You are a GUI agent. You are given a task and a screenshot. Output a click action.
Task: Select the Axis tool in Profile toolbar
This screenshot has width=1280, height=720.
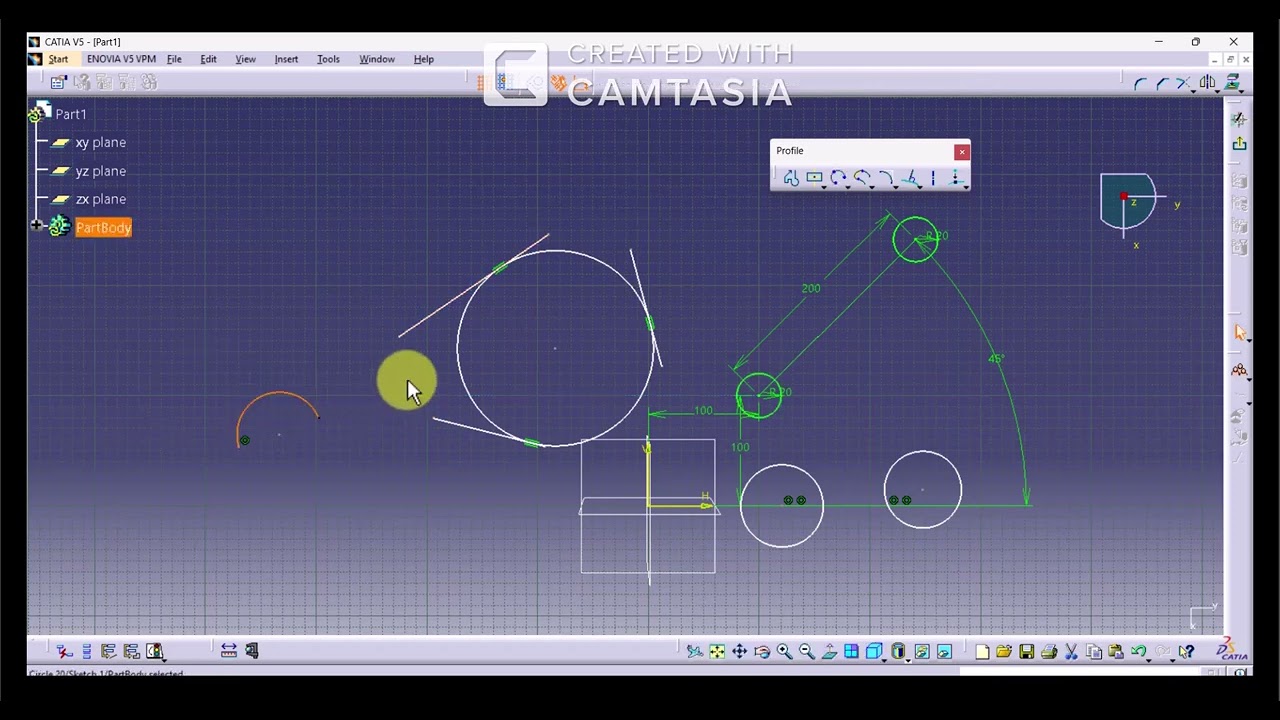pos(933,178)
